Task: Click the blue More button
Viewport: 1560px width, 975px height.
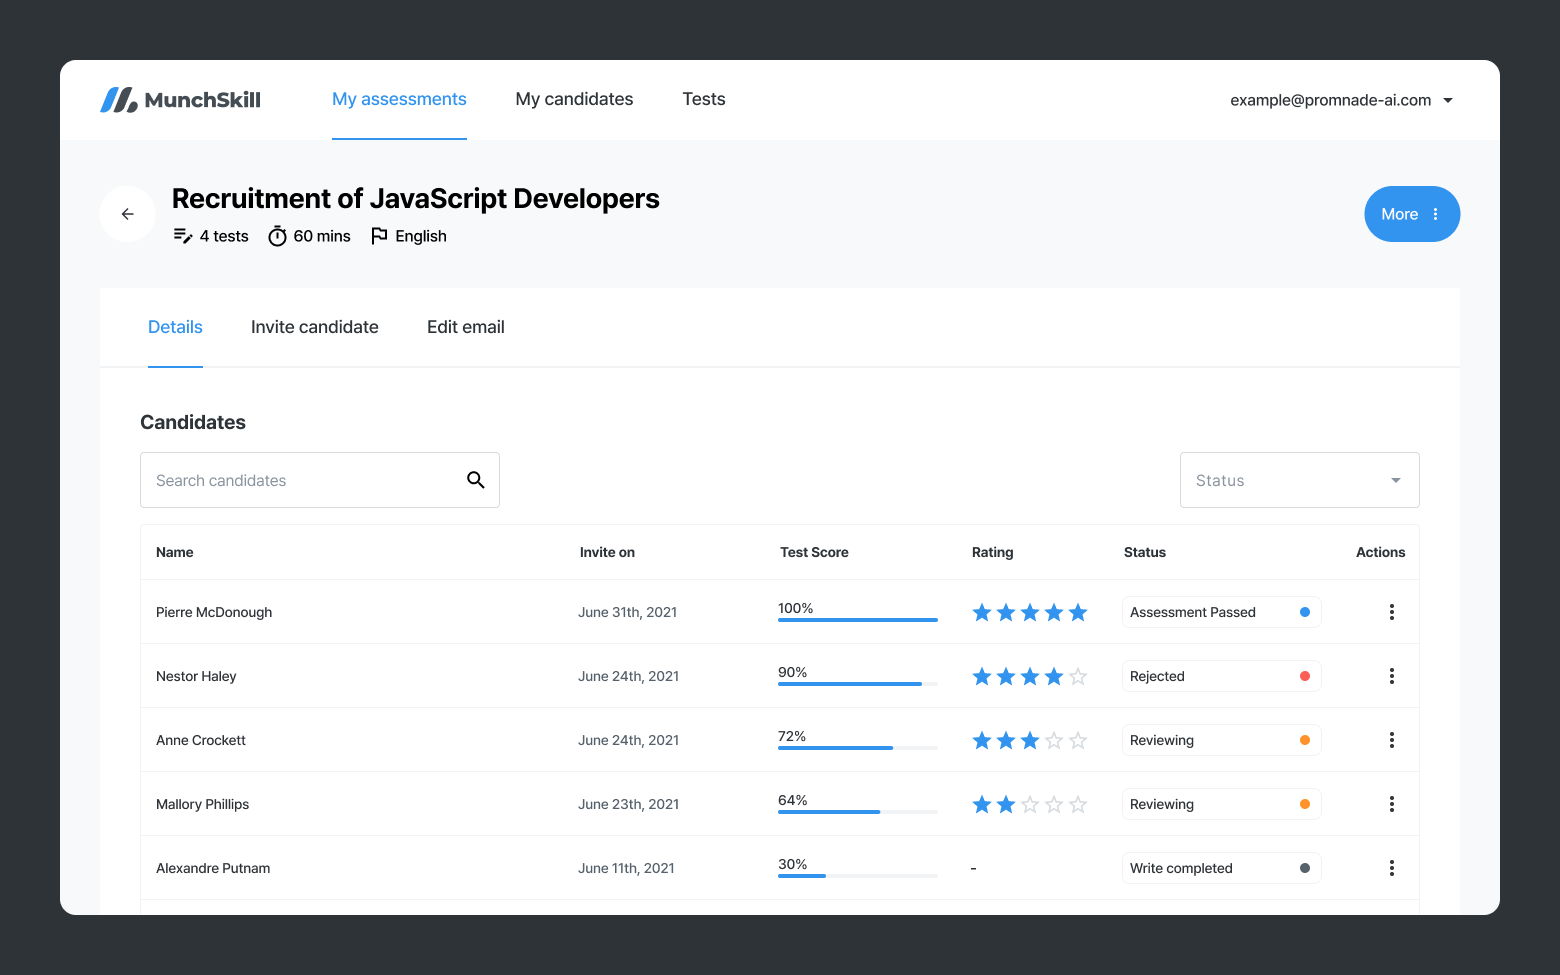Action: [1412, 214]
